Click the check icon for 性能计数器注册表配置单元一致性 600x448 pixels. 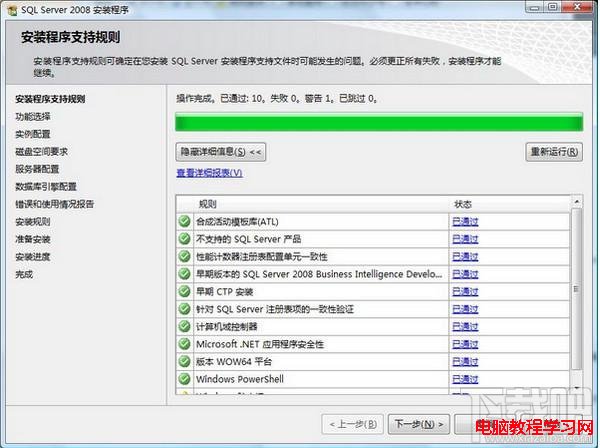[184, 256]
